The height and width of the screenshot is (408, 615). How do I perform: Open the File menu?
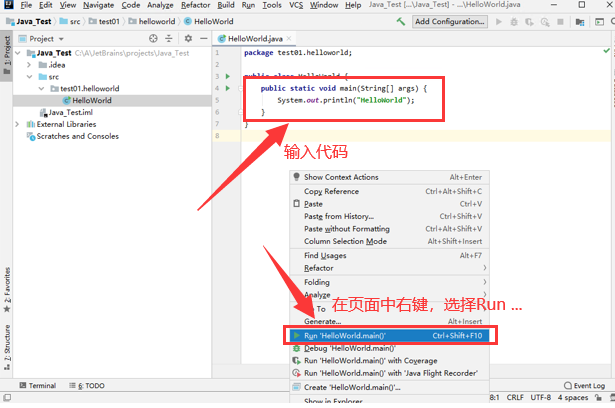(26, 5)
